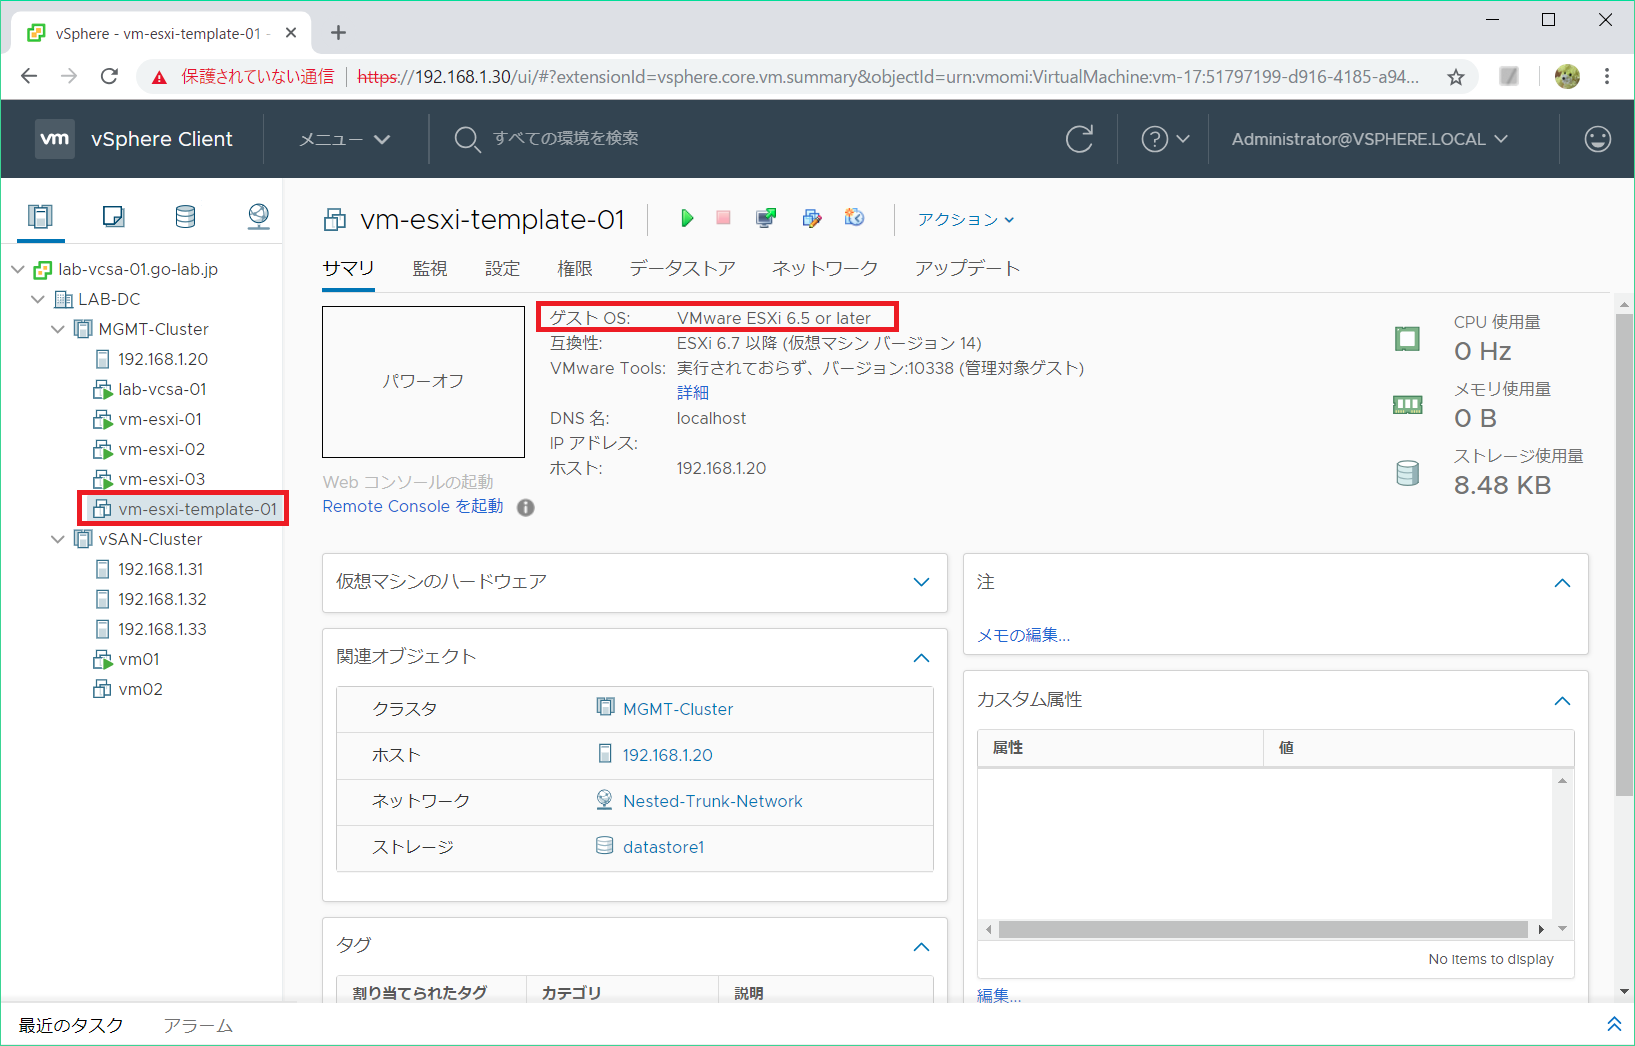Open the アクション dropdown
The height and width of the screenshot is (1046, 1635).
[x=966, y=219]
